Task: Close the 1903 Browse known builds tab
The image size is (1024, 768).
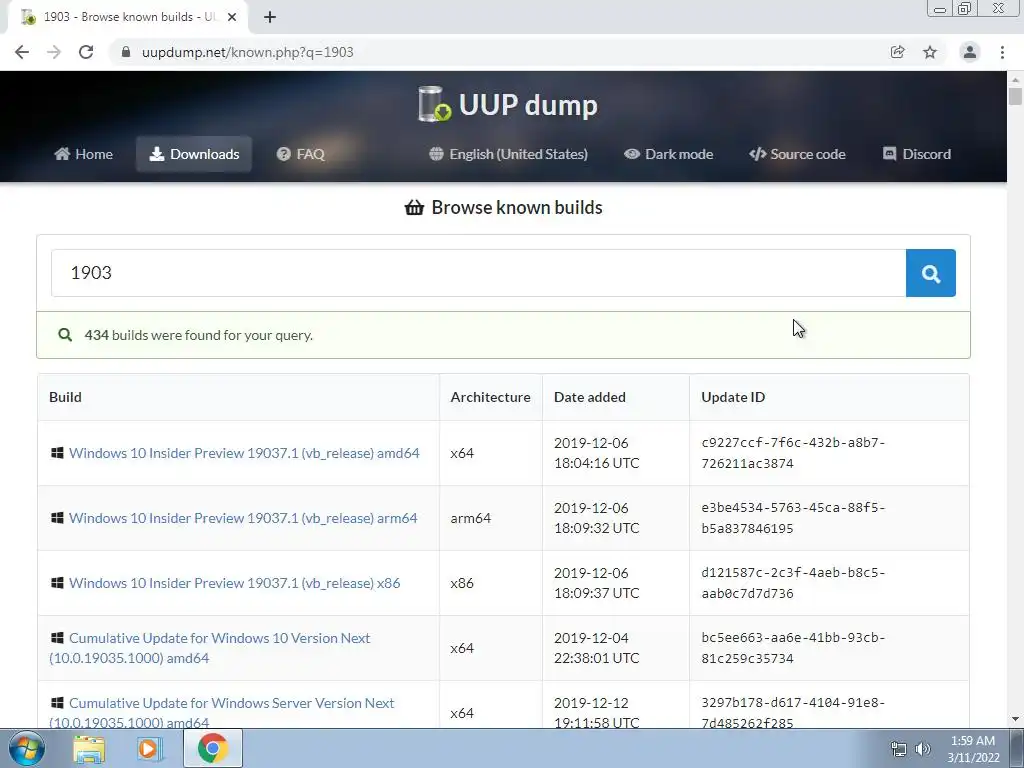Action: click(232, 17)
